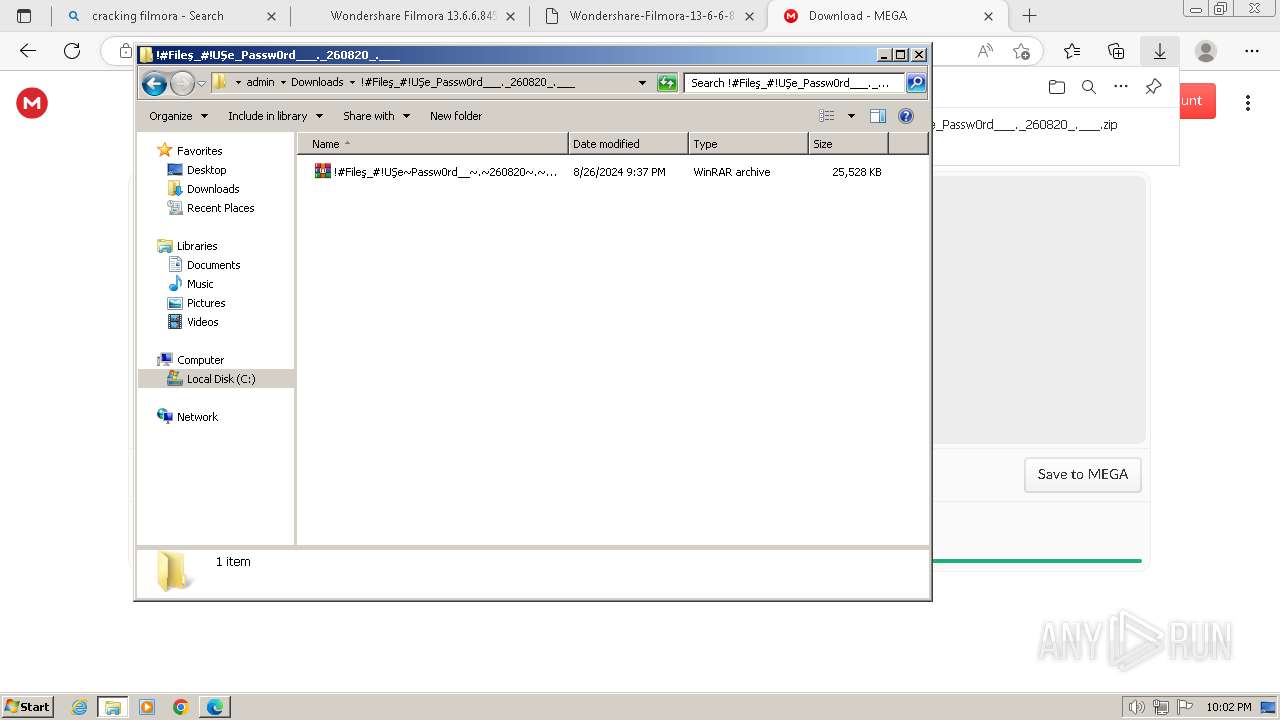Click the Read aloud icon
1280x720 pixels.
985,51
